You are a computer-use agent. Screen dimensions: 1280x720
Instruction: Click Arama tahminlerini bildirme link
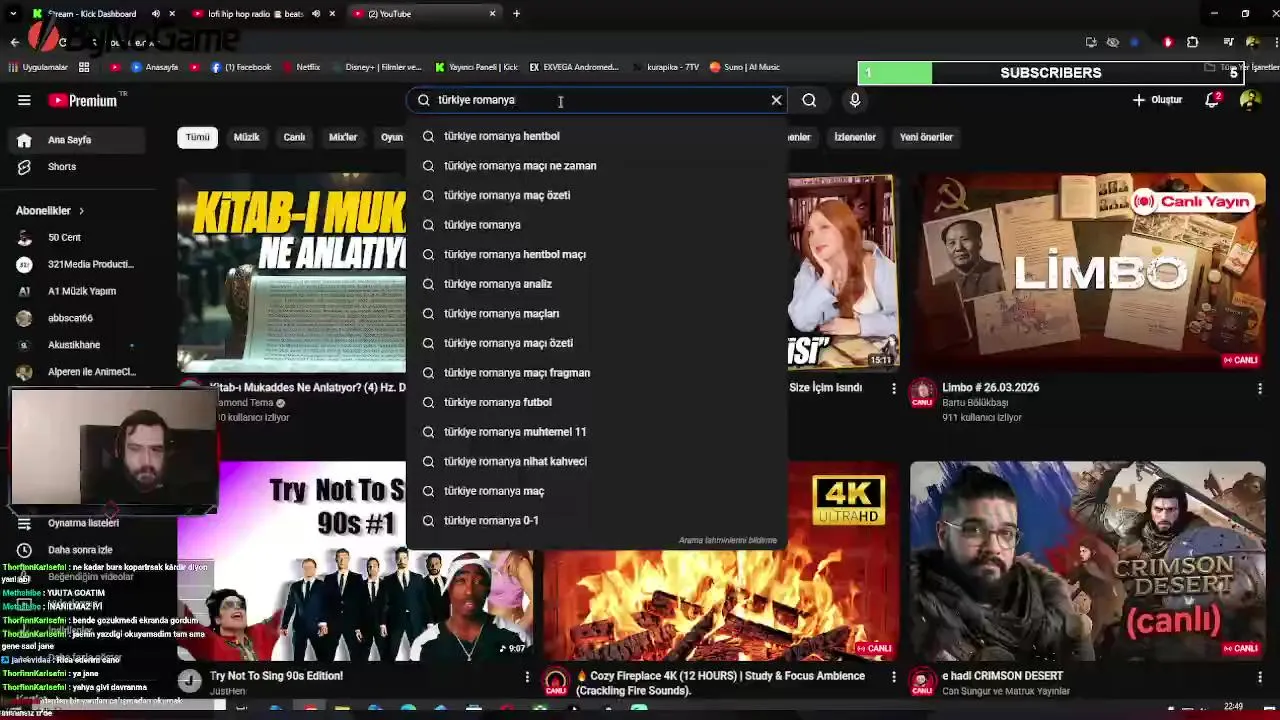coord(728,540)
